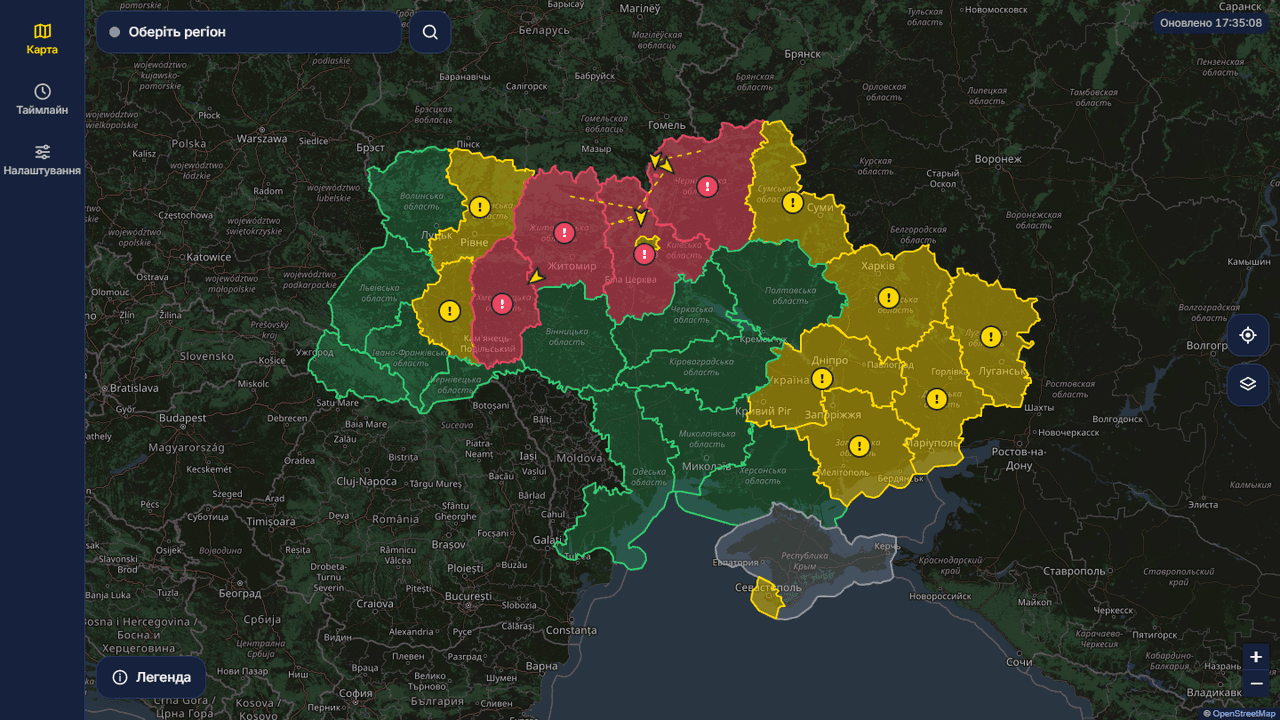Click the Миколаївська область label
This screenshot has height=720, width=1280.
[707, 438]
